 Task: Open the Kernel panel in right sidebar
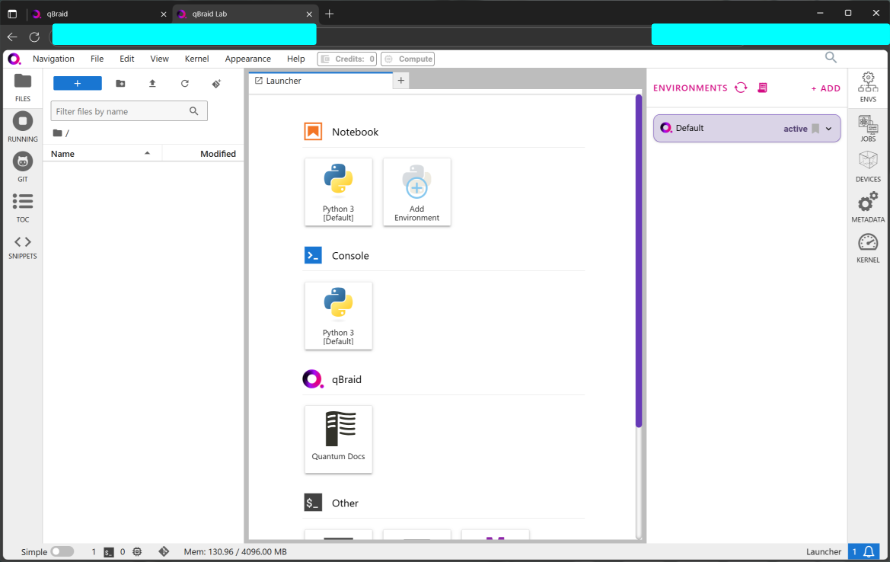click(868, 248)
